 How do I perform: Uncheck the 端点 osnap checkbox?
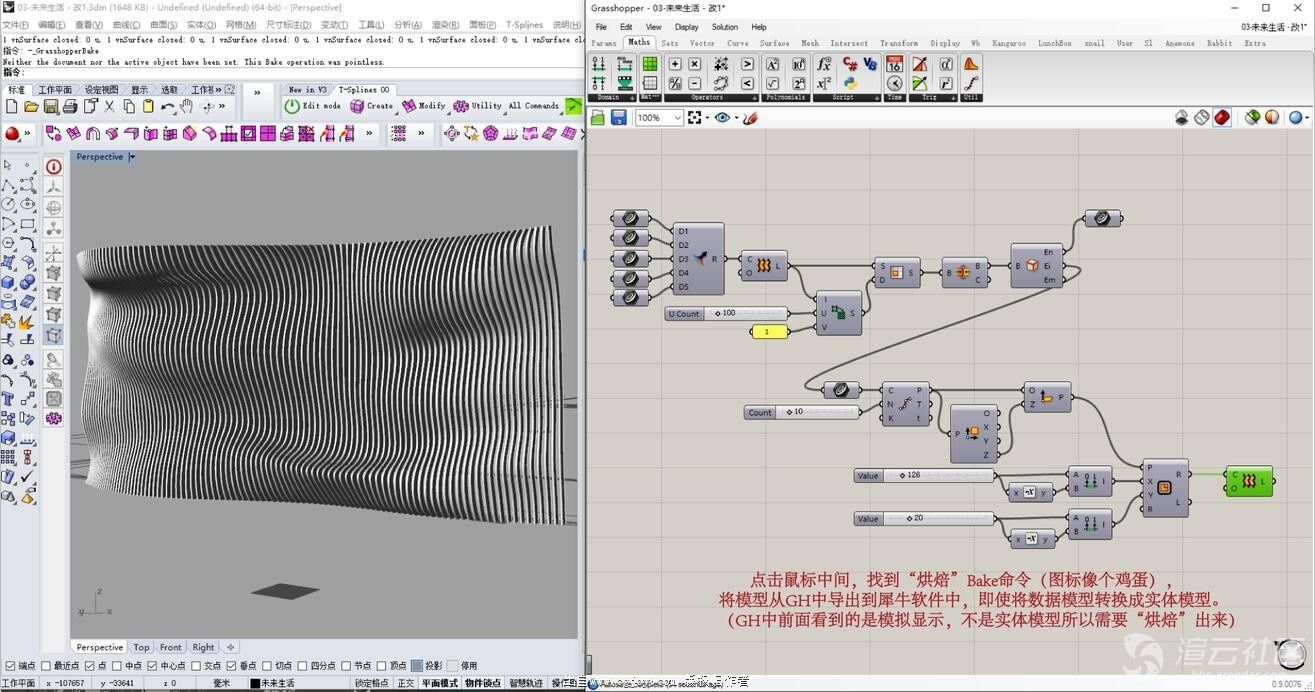coord(10,665)
